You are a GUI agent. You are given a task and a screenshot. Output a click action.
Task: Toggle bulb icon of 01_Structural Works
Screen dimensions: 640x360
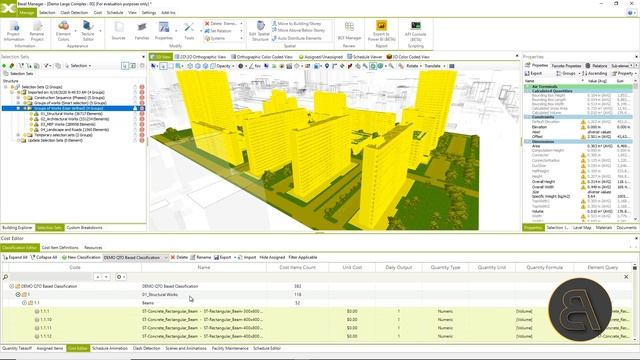point(31,114)
